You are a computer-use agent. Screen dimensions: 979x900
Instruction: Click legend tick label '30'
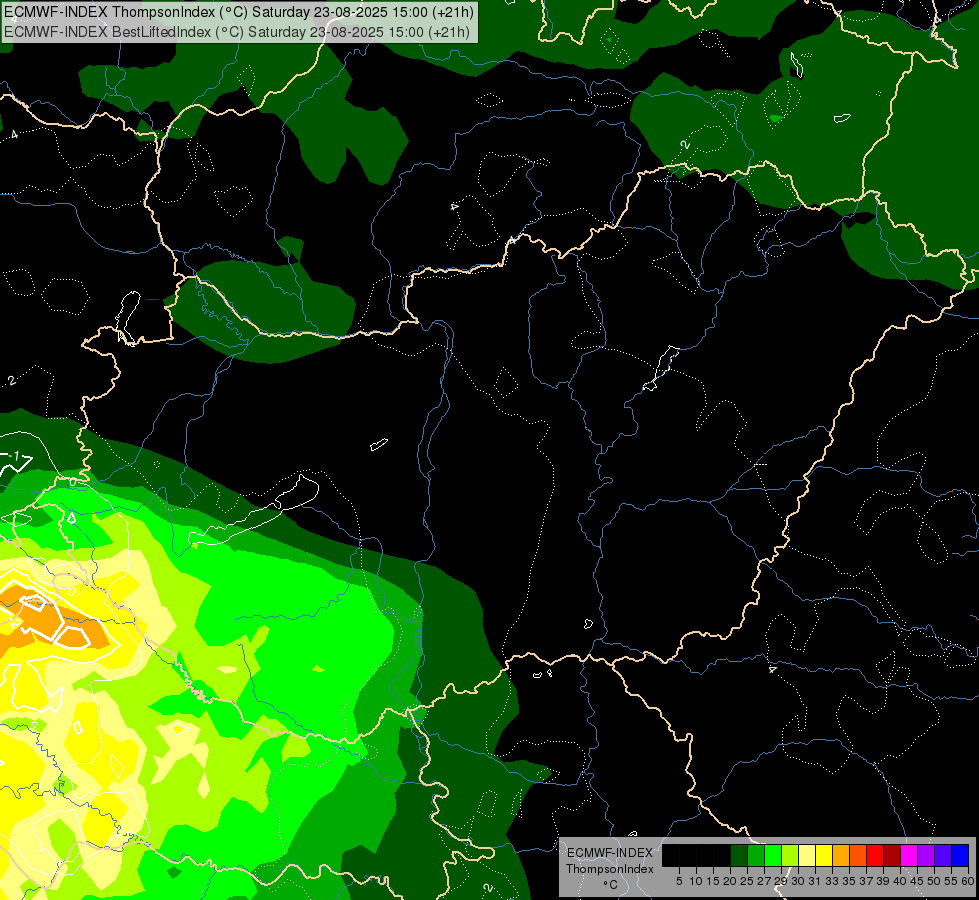tap(799, 881)
